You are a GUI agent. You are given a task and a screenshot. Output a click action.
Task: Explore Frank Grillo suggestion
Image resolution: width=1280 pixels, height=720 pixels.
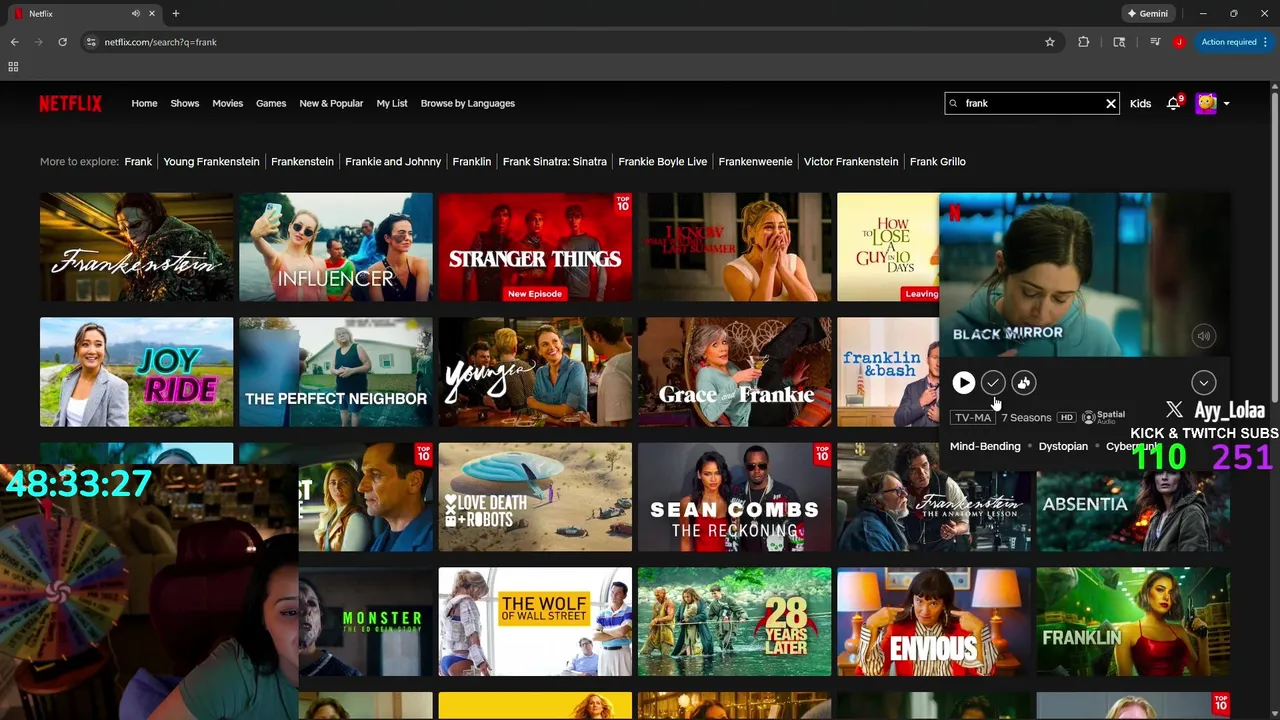pyautogui.click(x=938, y=161)
